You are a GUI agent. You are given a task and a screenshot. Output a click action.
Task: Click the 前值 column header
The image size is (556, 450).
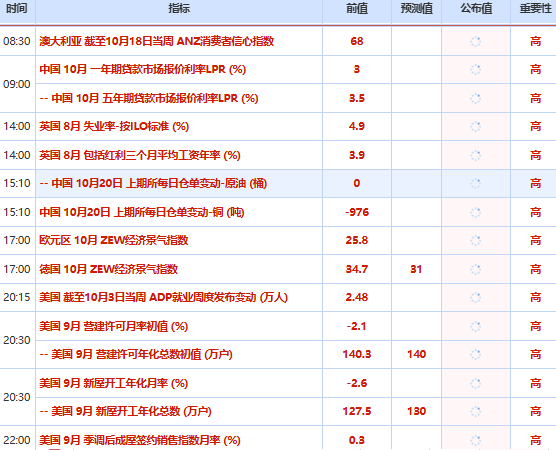pyautogui.click(x=357, y=8)
